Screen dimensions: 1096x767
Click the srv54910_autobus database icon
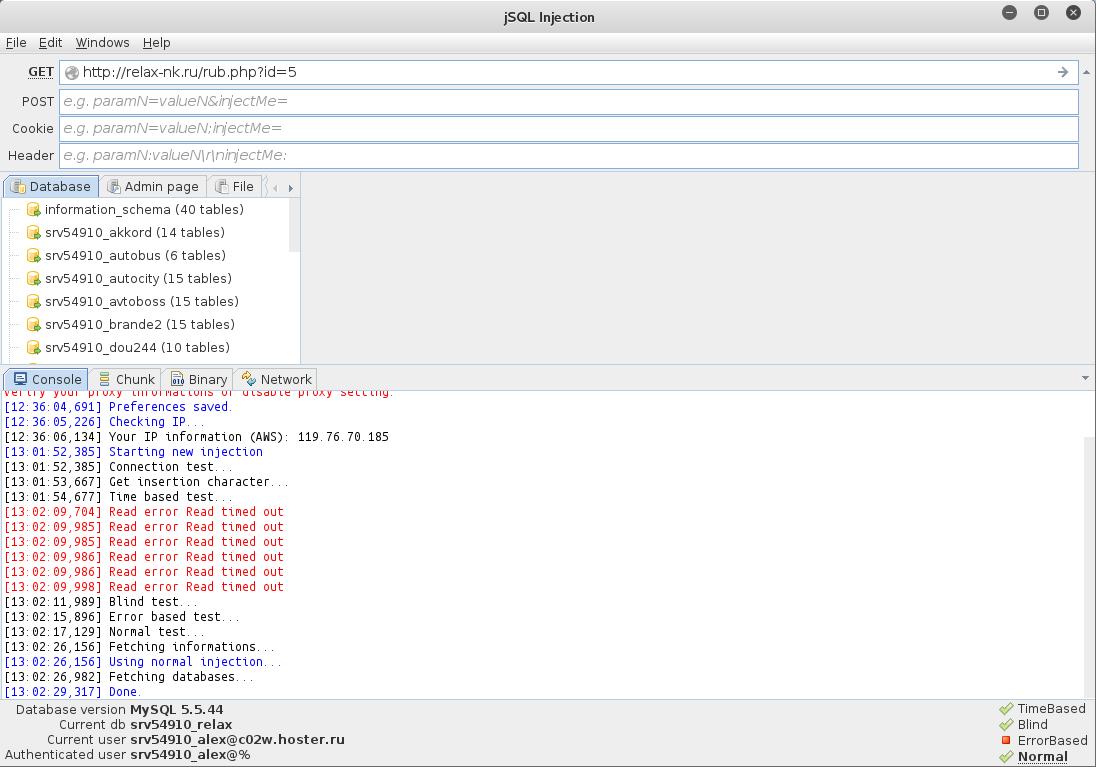33,256
